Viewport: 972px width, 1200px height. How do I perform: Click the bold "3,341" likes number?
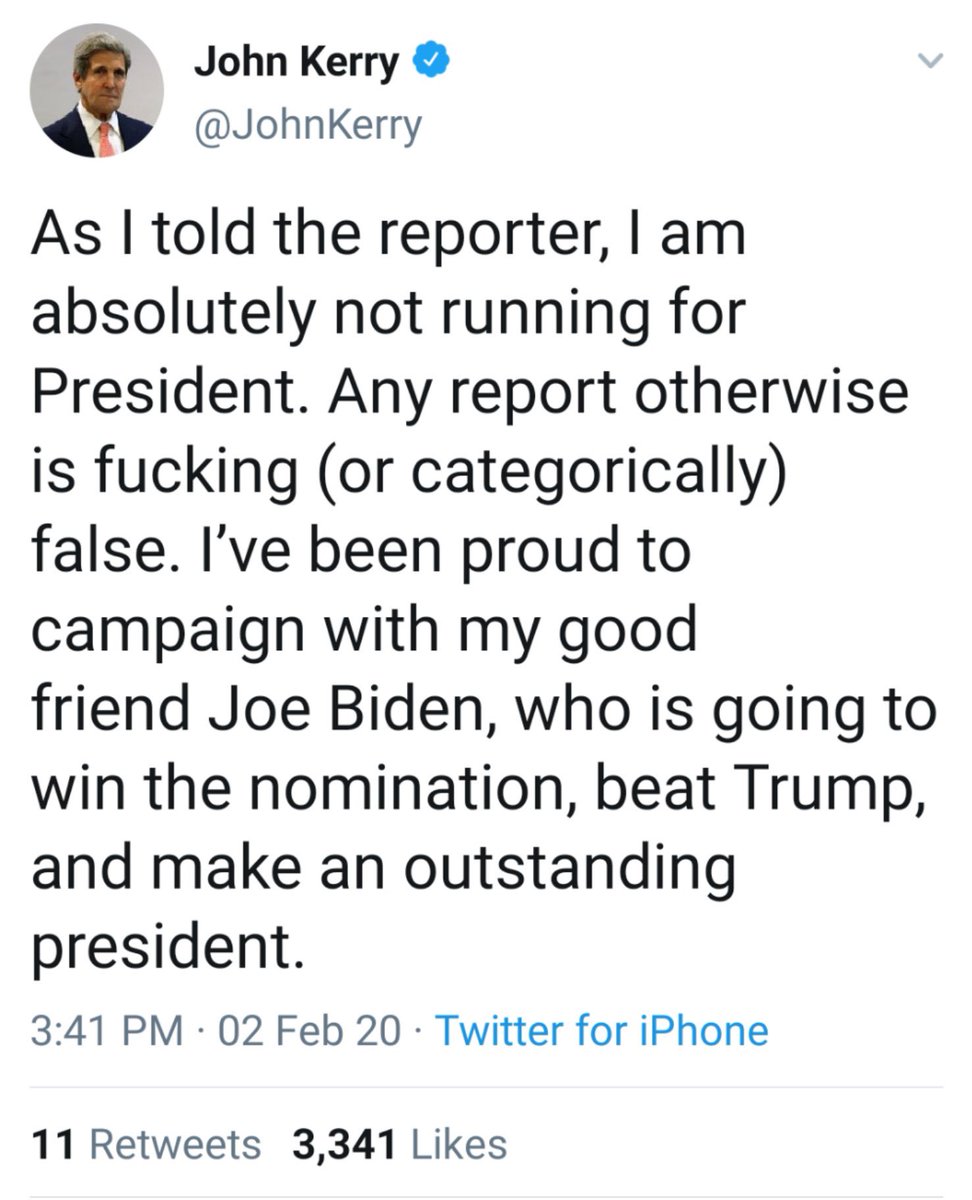click(343, 1144)
